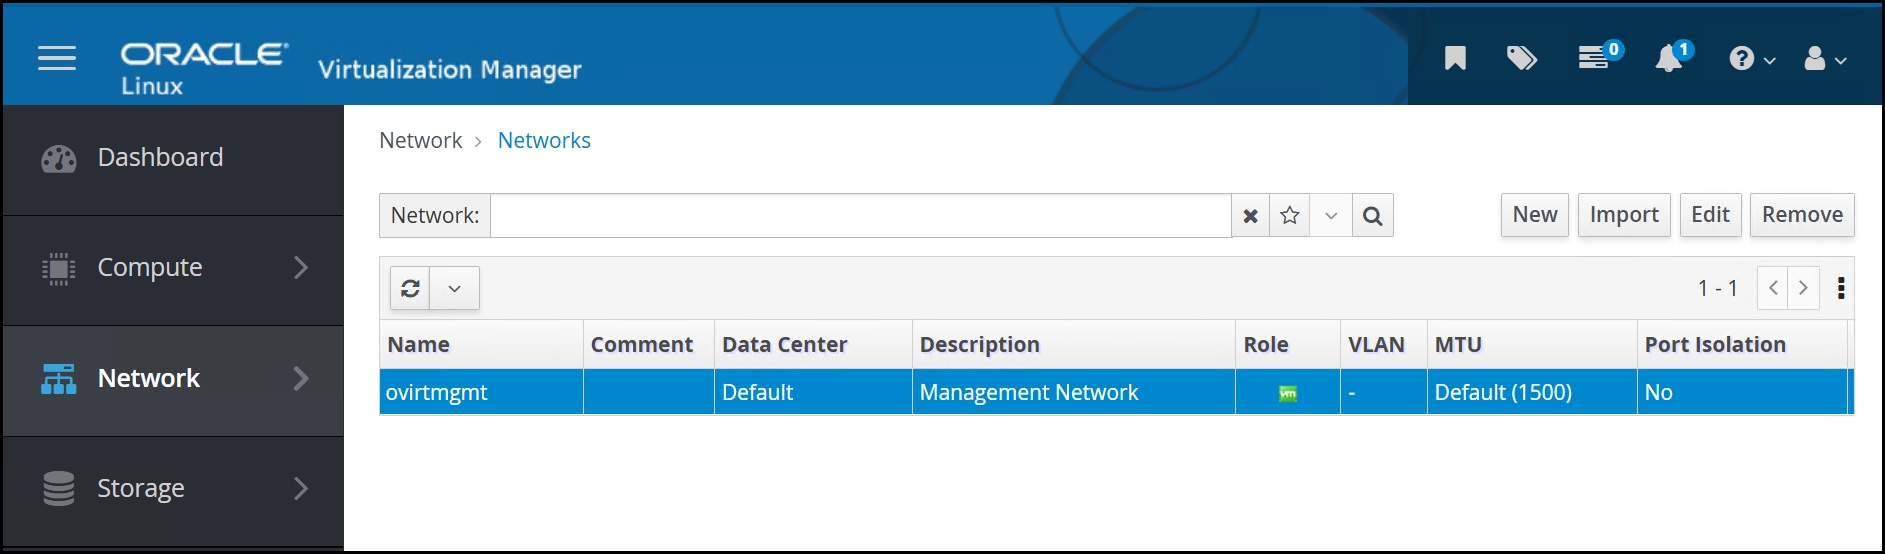Click the Default (1500) MTU cell
This screenshot has height=554, width=1885.
(x=1532, y=392)
